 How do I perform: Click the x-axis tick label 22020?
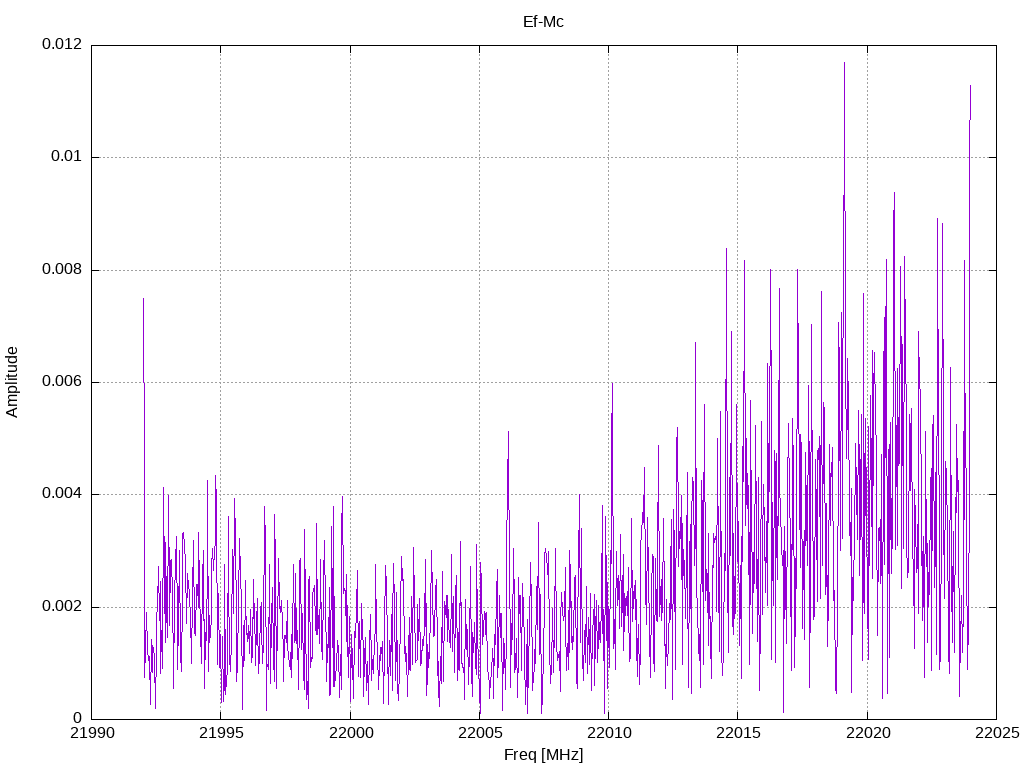[x=868, y=733]
